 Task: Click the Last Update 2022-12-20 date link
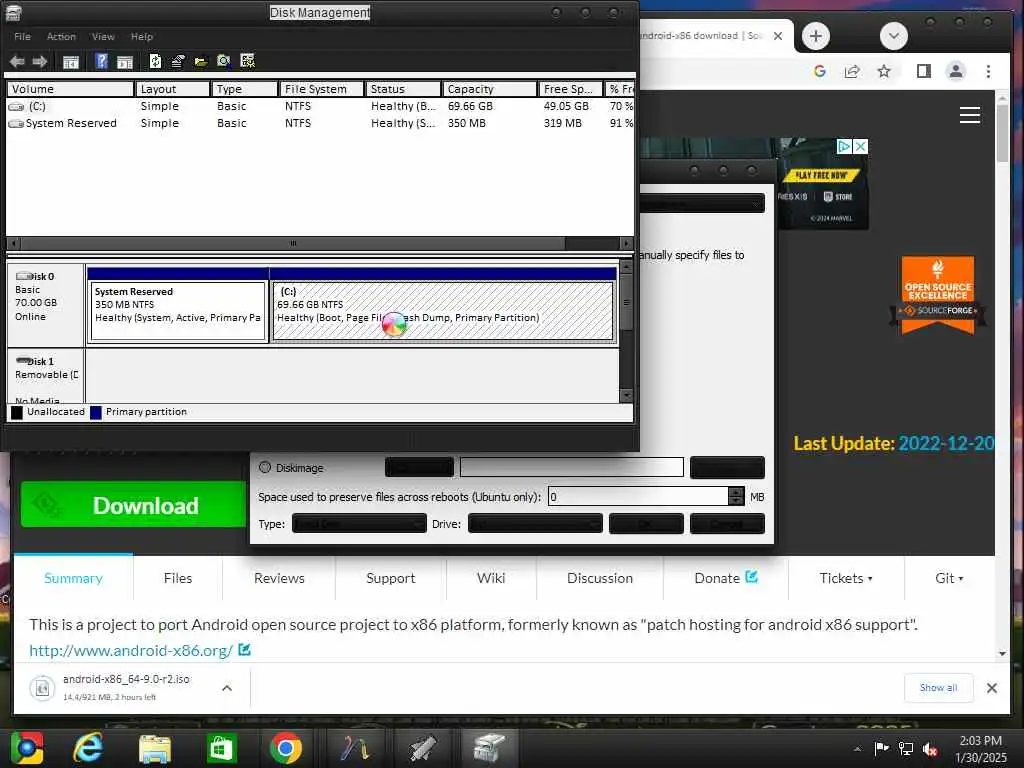(946, 443)
